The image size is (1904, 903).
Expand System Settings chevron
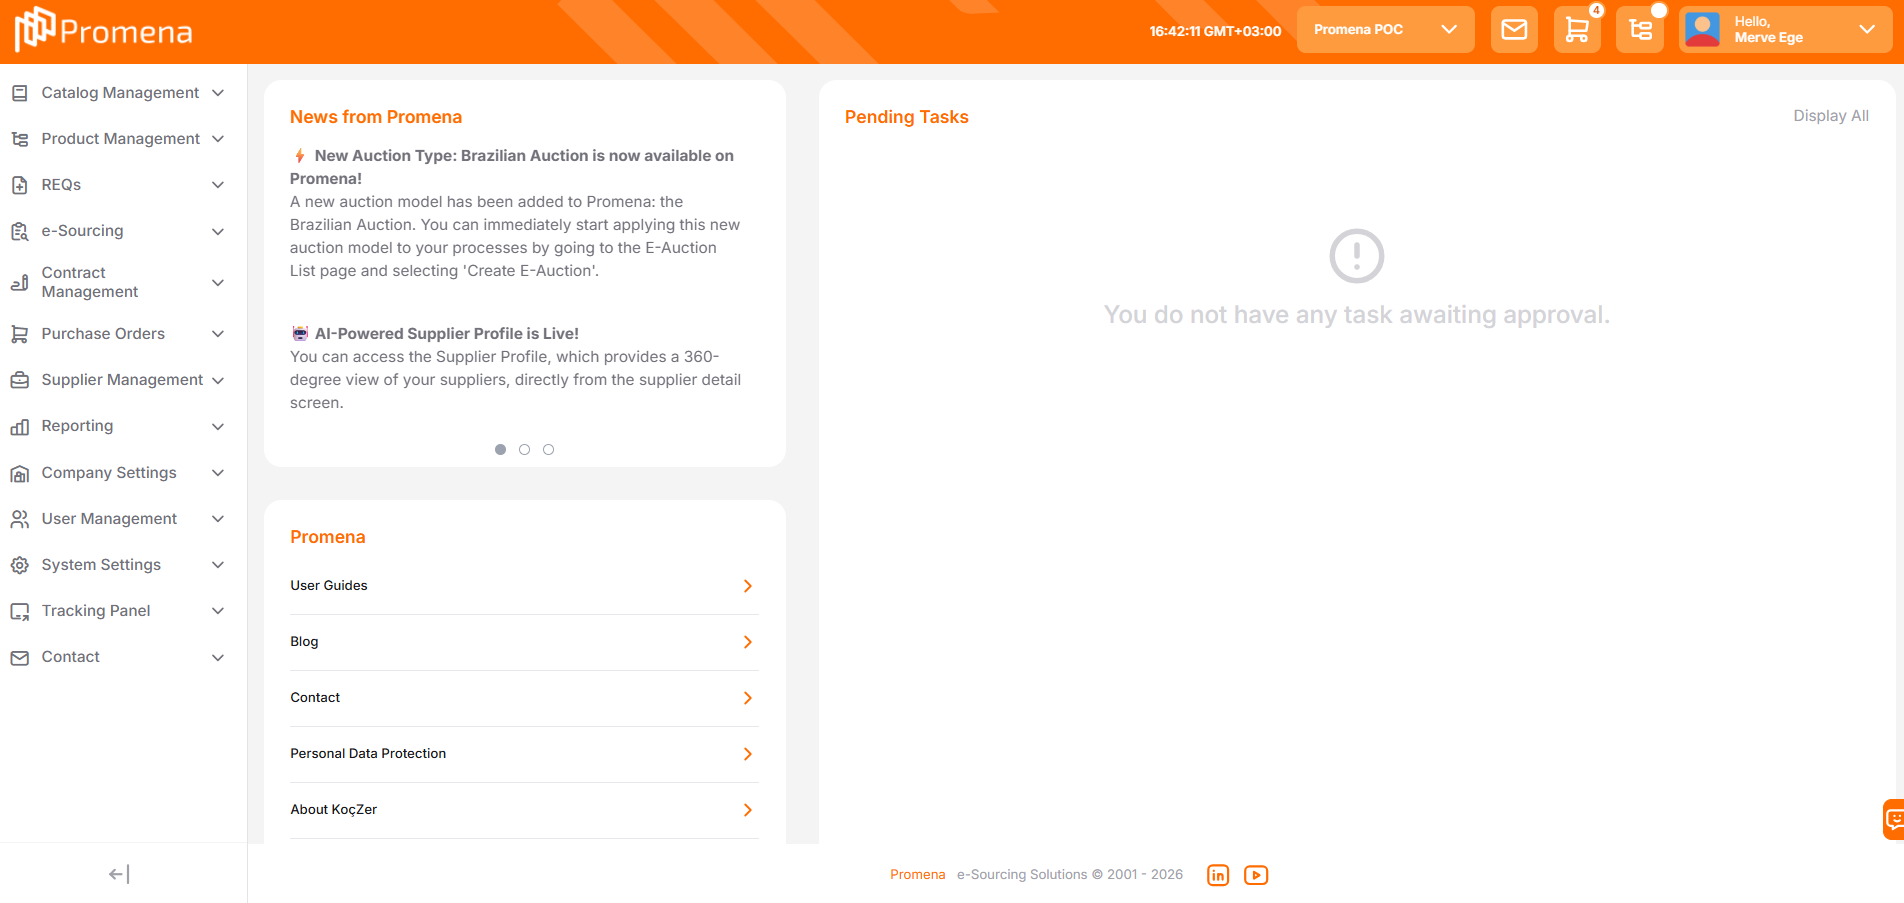218,565
